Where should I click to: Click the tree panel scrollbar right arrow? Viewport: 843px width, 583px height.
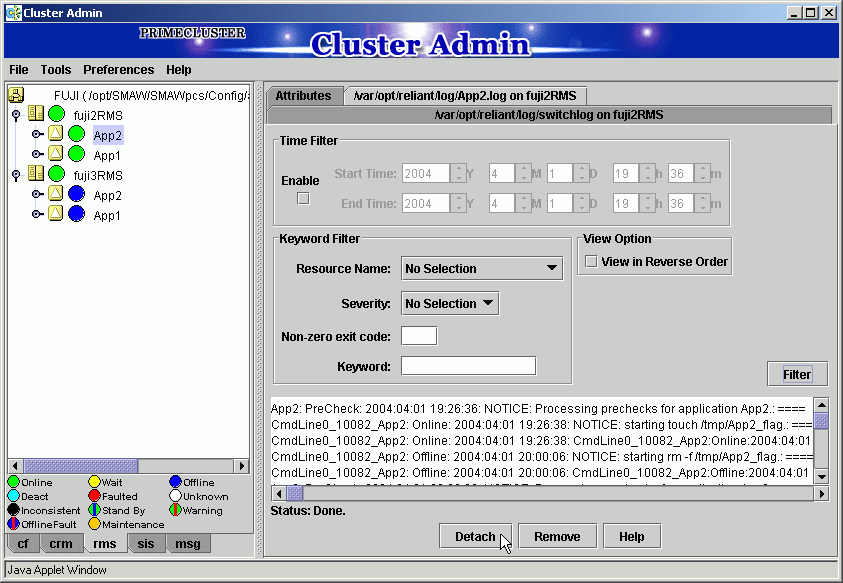[241, 466]
